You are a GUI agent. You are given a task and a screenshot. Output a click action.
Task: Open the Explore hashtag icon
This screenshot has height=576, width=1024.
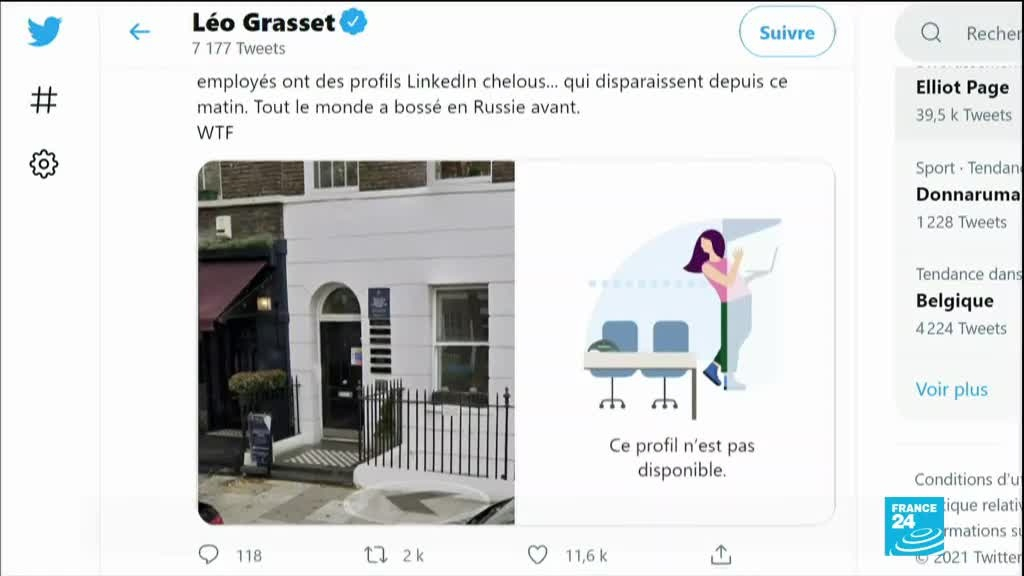pyautogui.click(x=44, y=100)
